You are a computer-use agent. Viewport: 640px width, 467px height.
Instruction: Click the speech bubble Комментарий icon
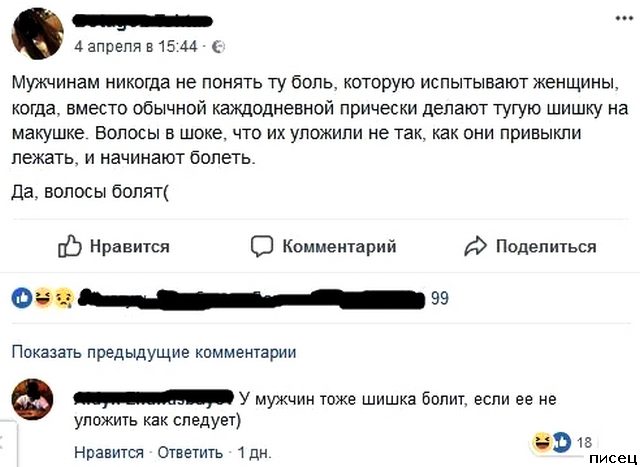(x=261, y=246)
